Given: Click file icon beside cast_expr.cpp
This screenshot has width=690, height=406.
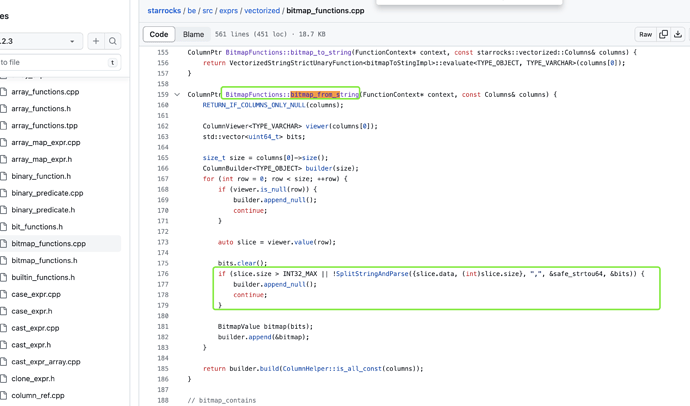Looking at the screenshot, I should 4,328.
